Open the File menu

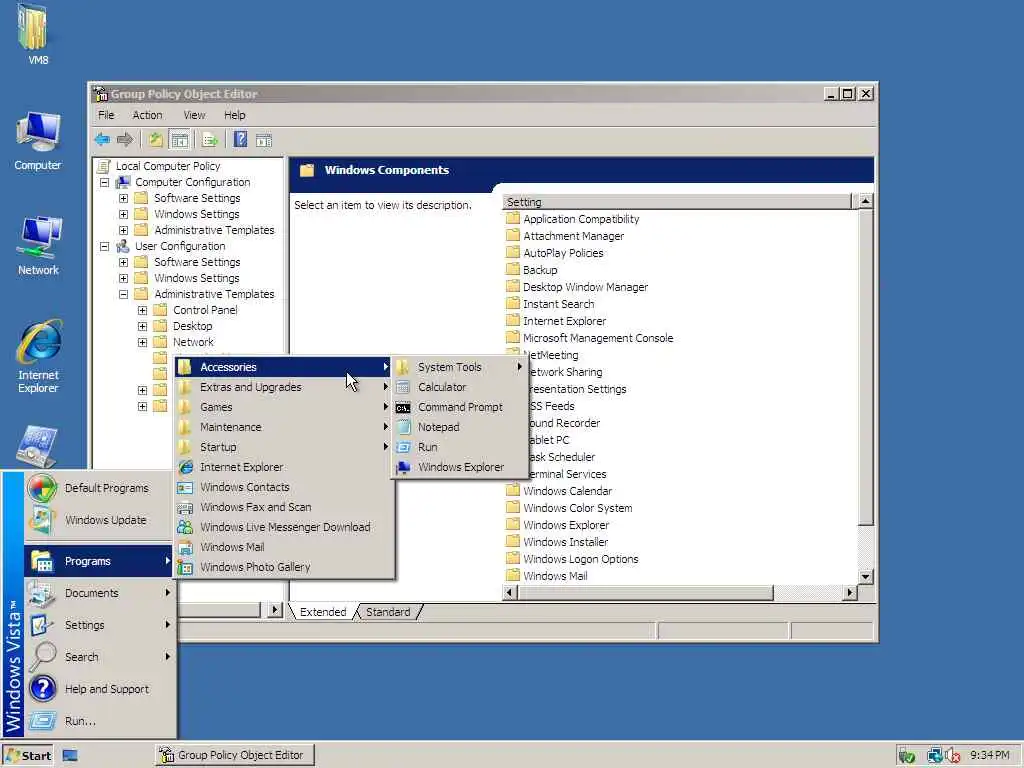pyautogui.click(x=106, y=115)
